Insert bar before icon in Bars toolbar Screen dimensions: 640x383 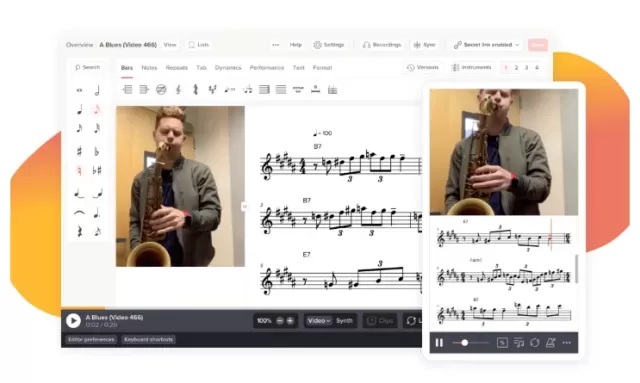[127, 89]
